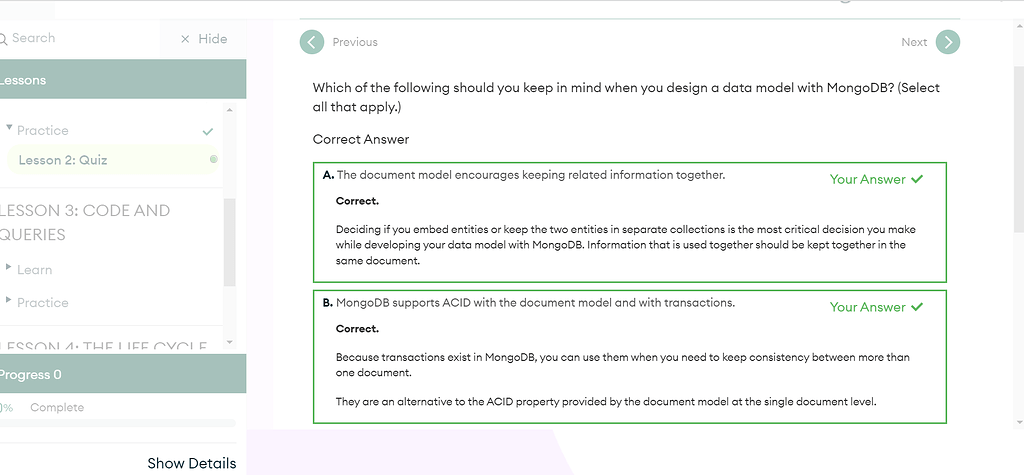The image size is (1024, 475).
Task: Click the Search input field
Action: tap(80, 38)
